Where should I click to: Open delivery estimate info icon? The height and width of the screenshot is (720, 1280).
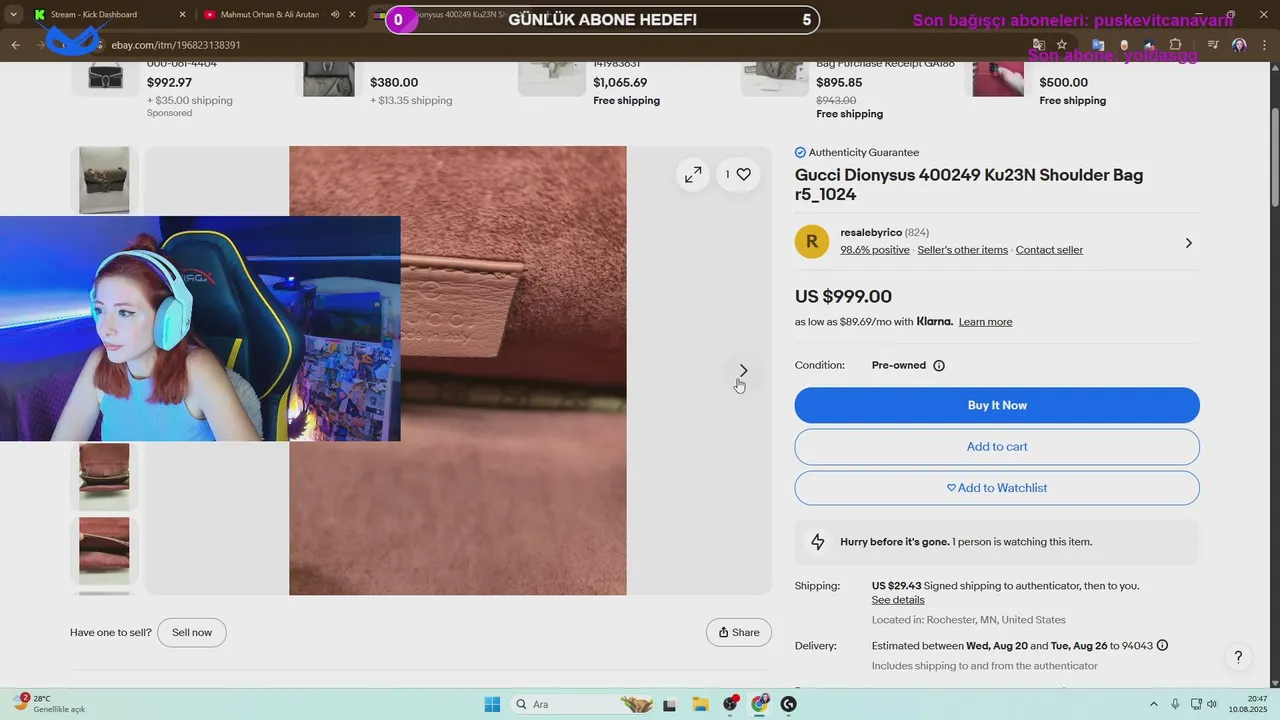click(1162, 646)
